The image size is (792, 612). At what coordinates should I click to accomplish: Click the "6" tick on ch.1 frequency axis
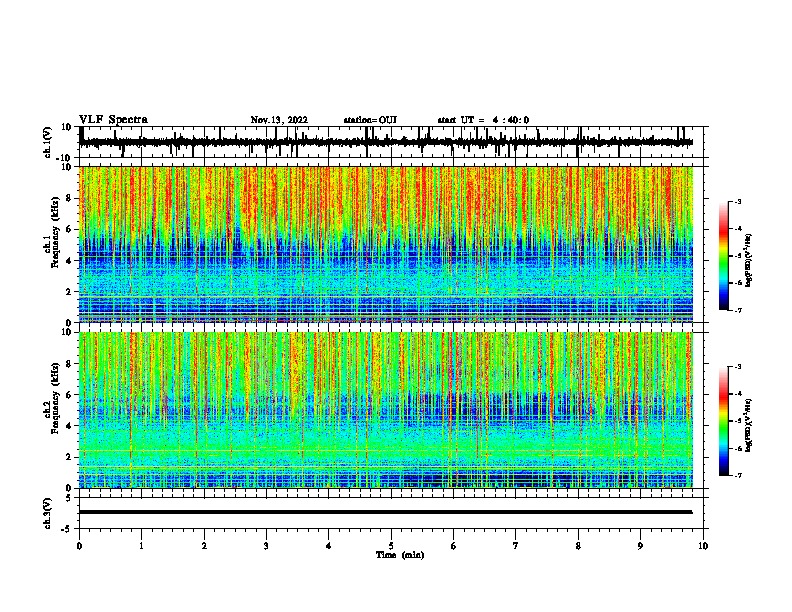tap(70, 229)
